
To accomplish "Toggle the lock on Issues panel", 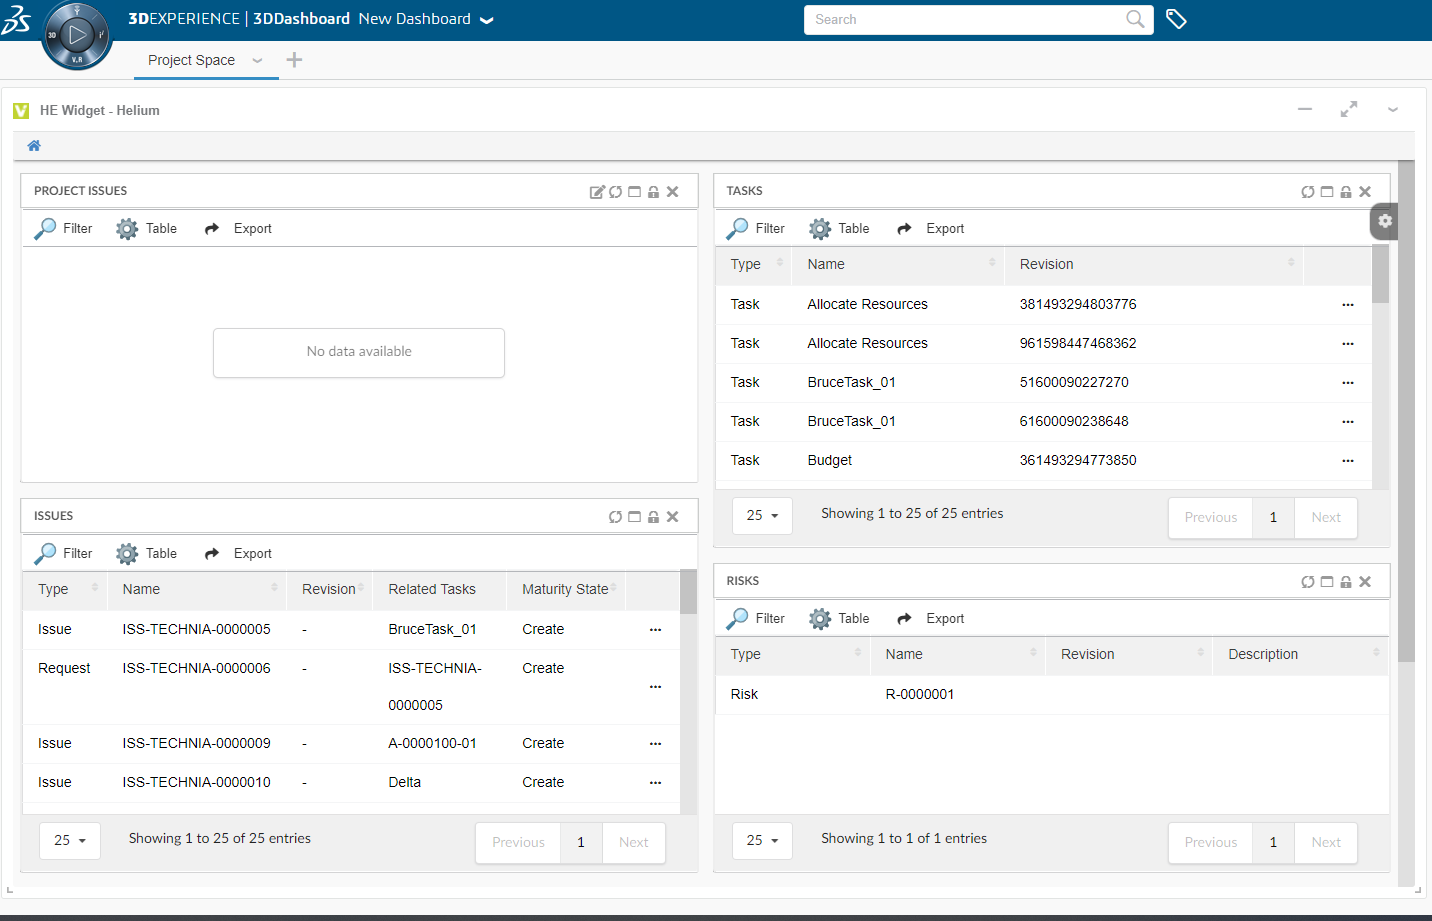I will point(653,517).
